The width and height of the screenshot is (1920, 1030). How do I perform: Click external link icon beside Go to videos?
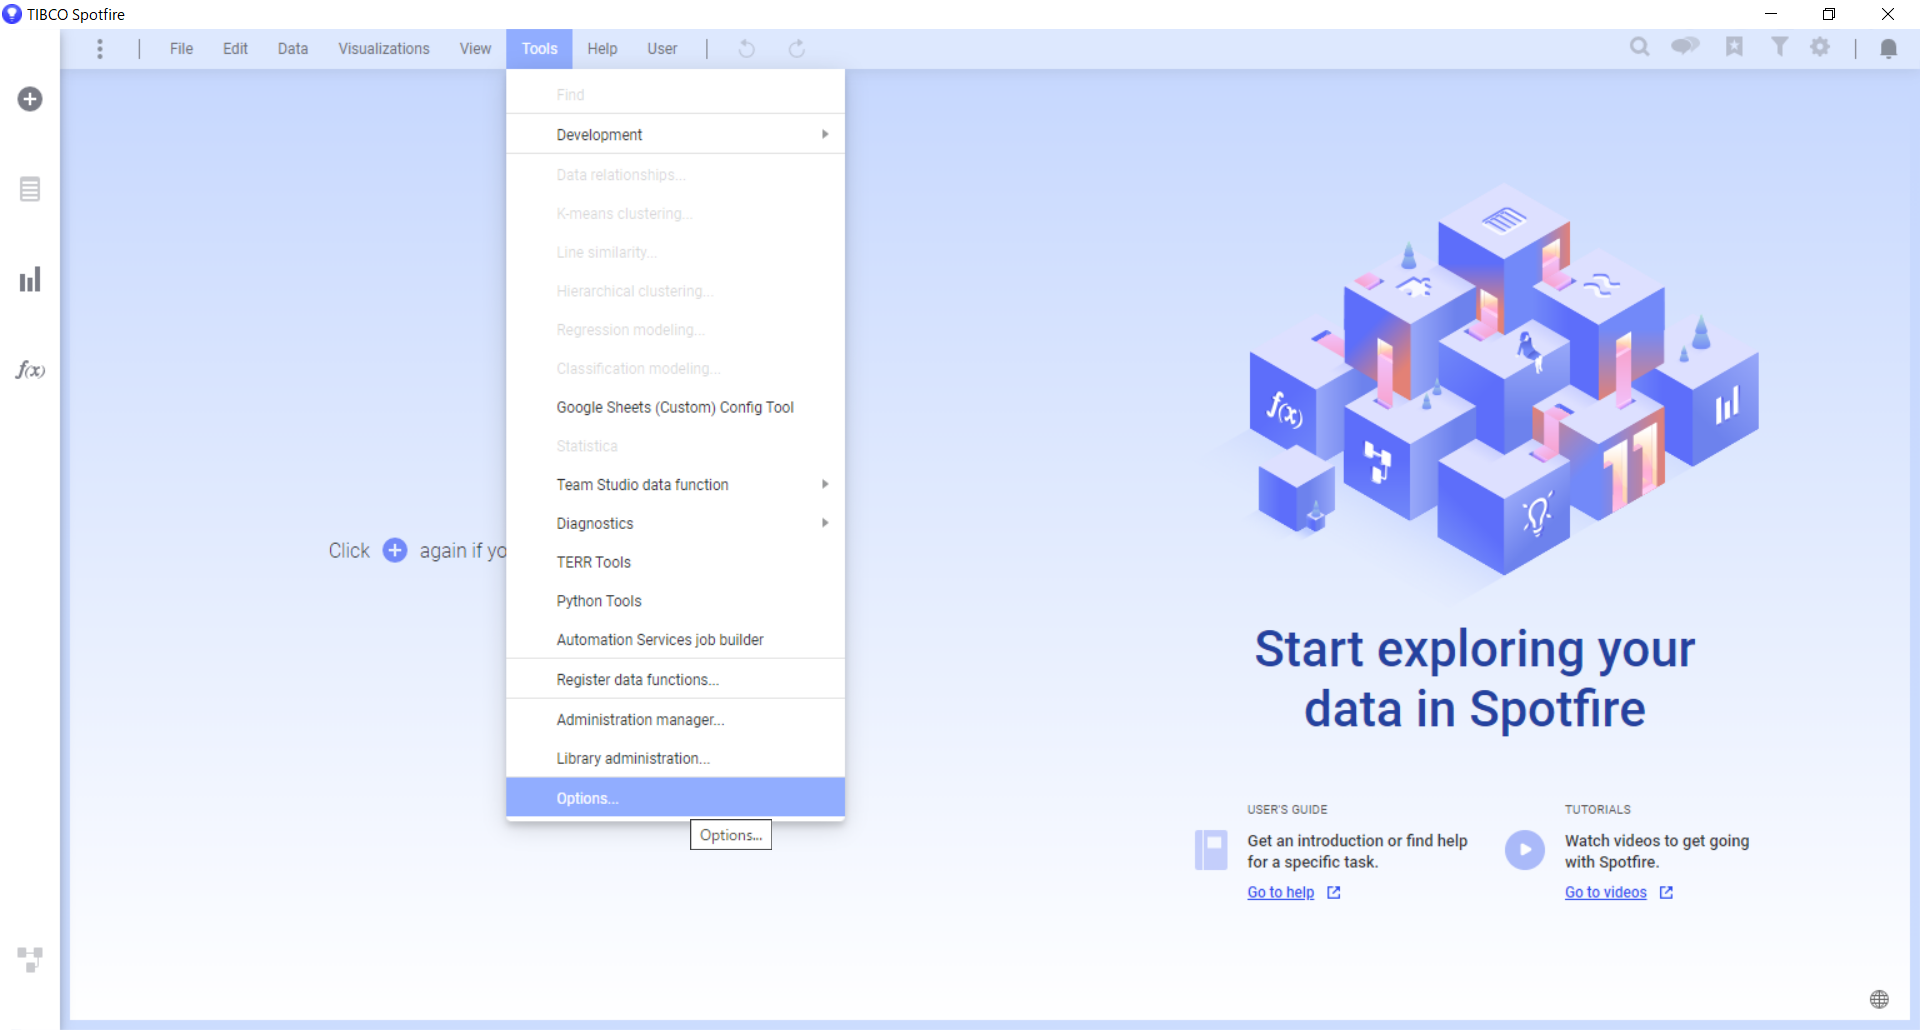coord(1666,893)
